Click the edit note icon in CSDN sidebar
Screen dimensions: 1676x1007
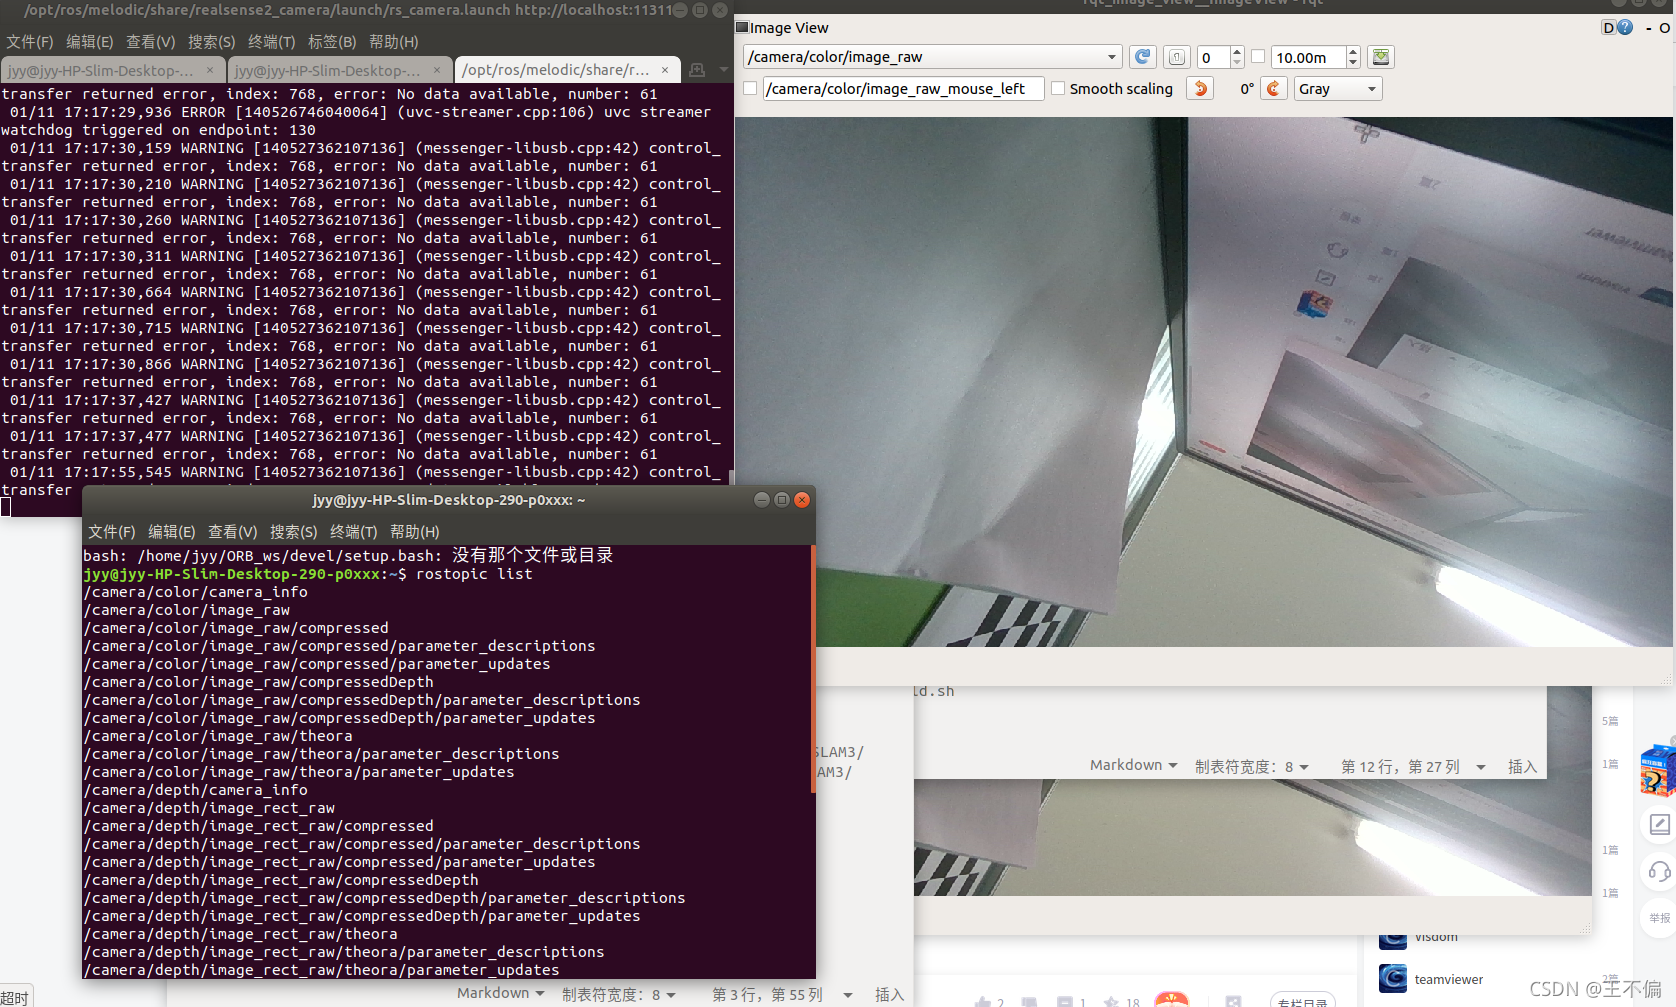pos(1659,825)
